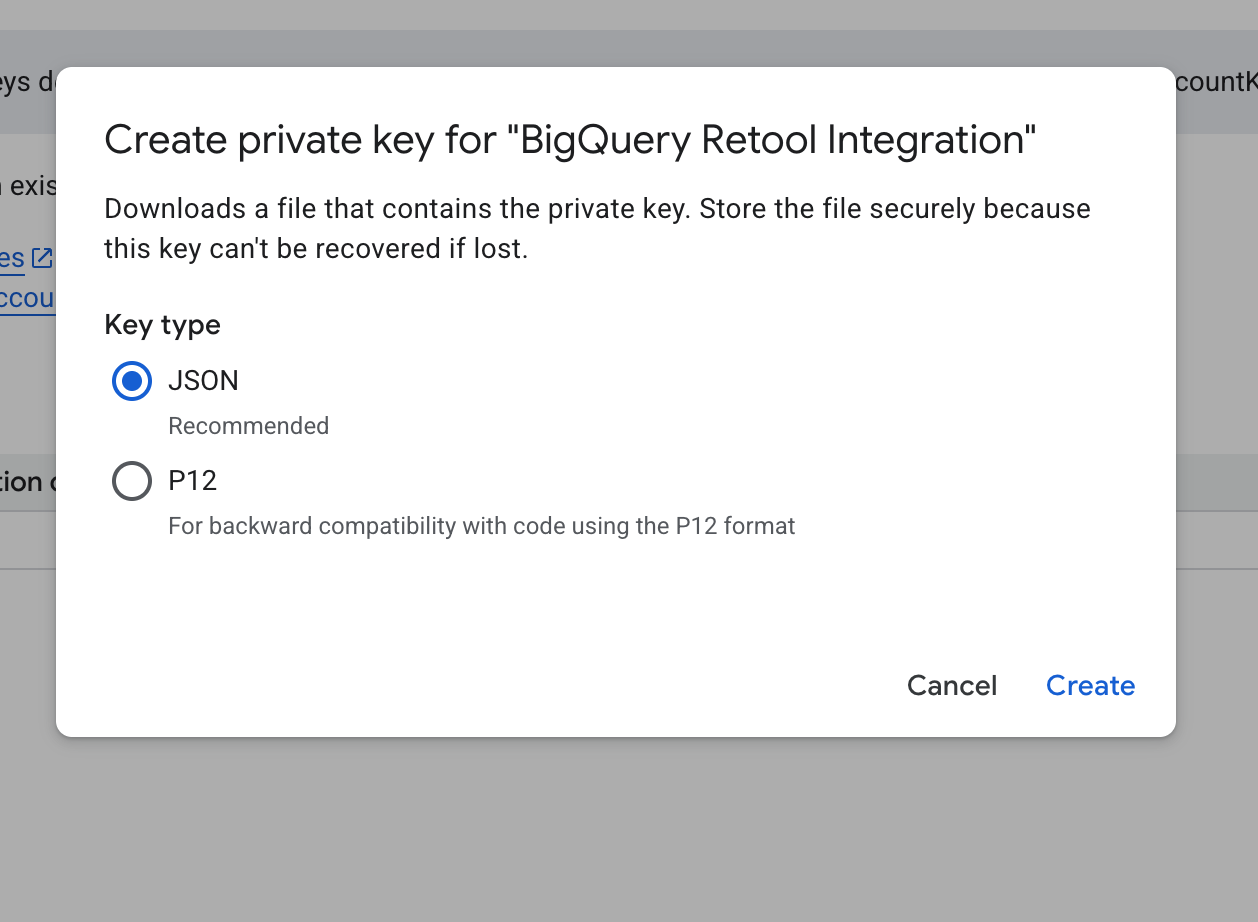This screenshot has width=1258, height=922.
Task: Click the Cancel button
Action: coord(952,685)
